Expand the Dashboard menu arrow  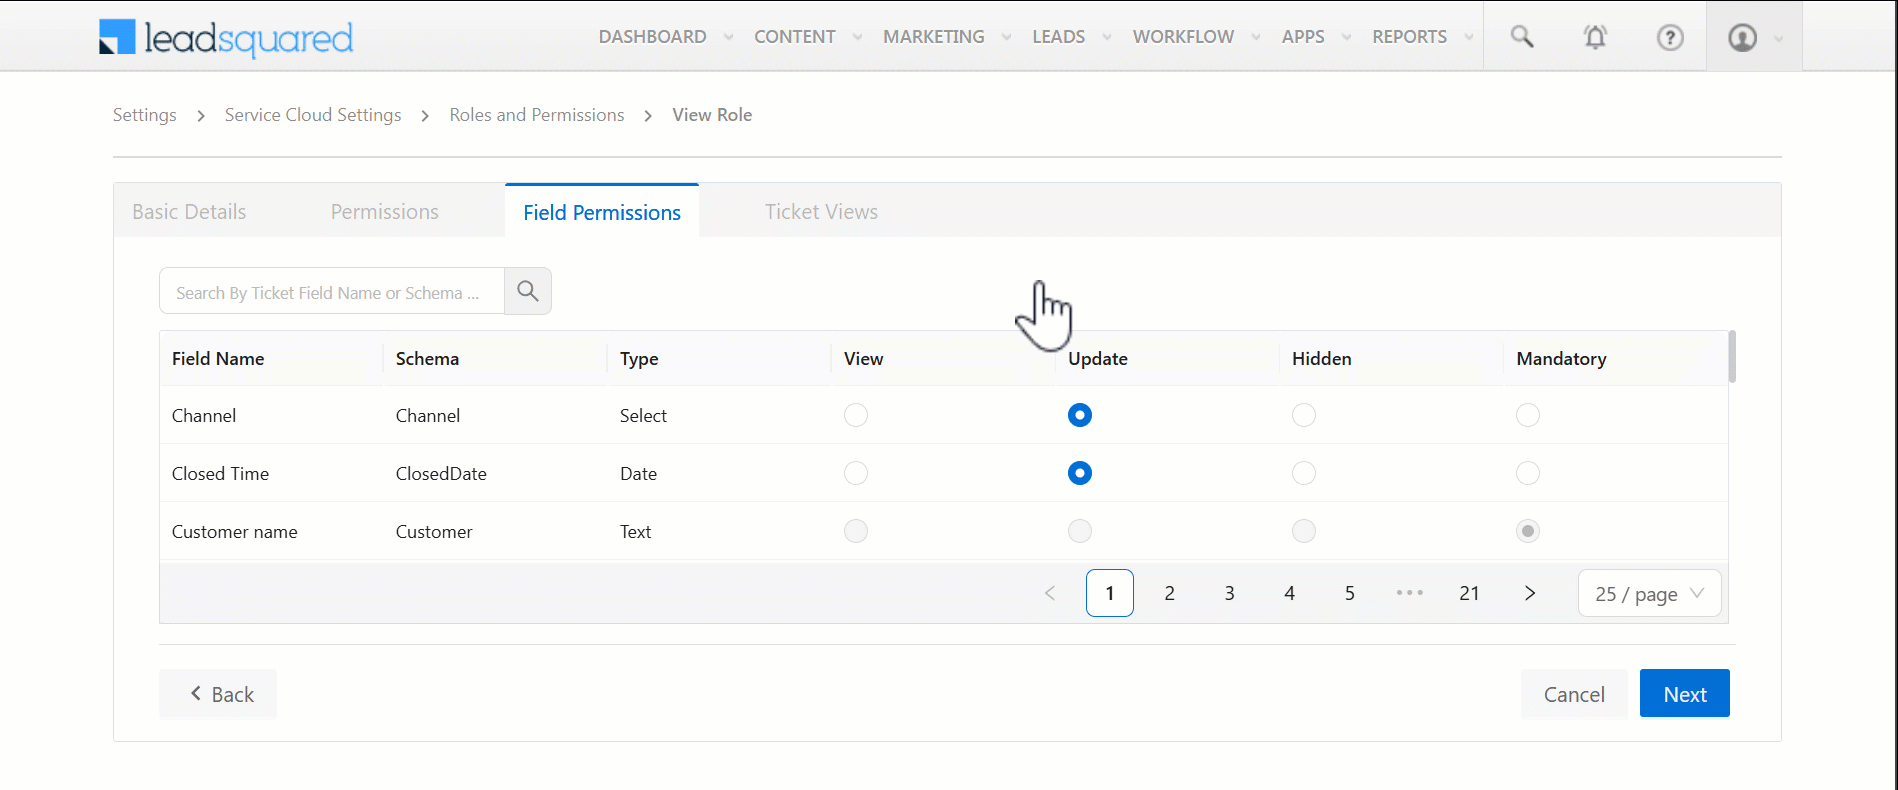pos(729,37)
